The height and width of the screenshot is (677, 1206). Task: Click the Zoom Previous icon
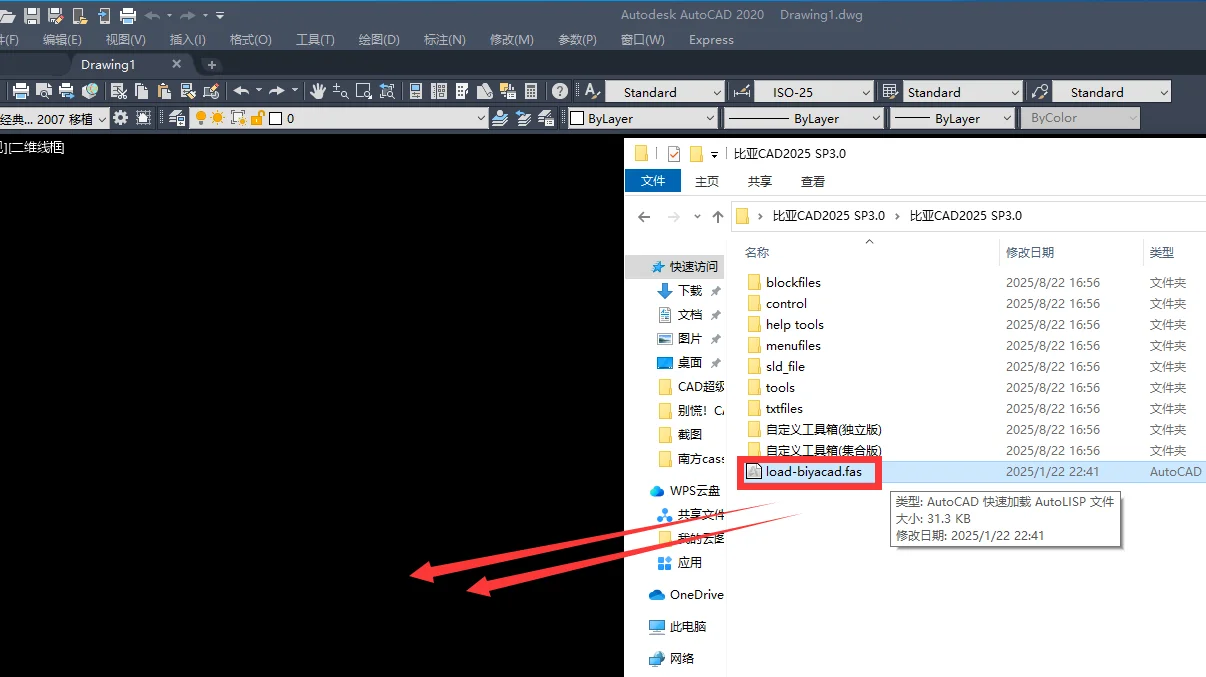[x=387, y=91]
